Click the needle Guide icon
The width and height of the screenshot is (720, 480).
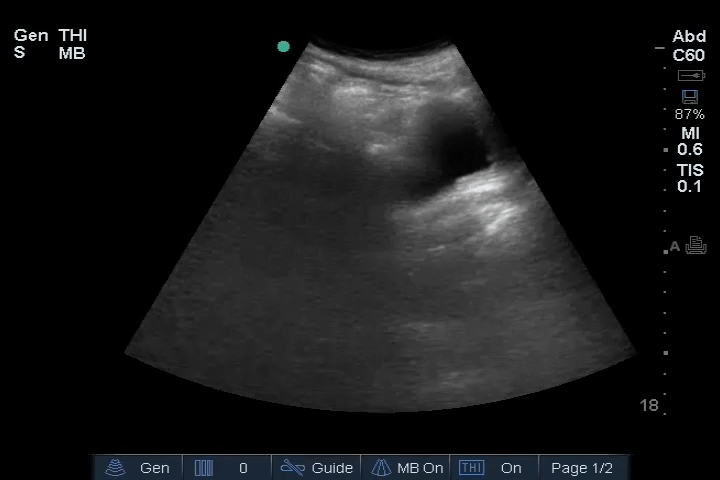coord(292,467)
